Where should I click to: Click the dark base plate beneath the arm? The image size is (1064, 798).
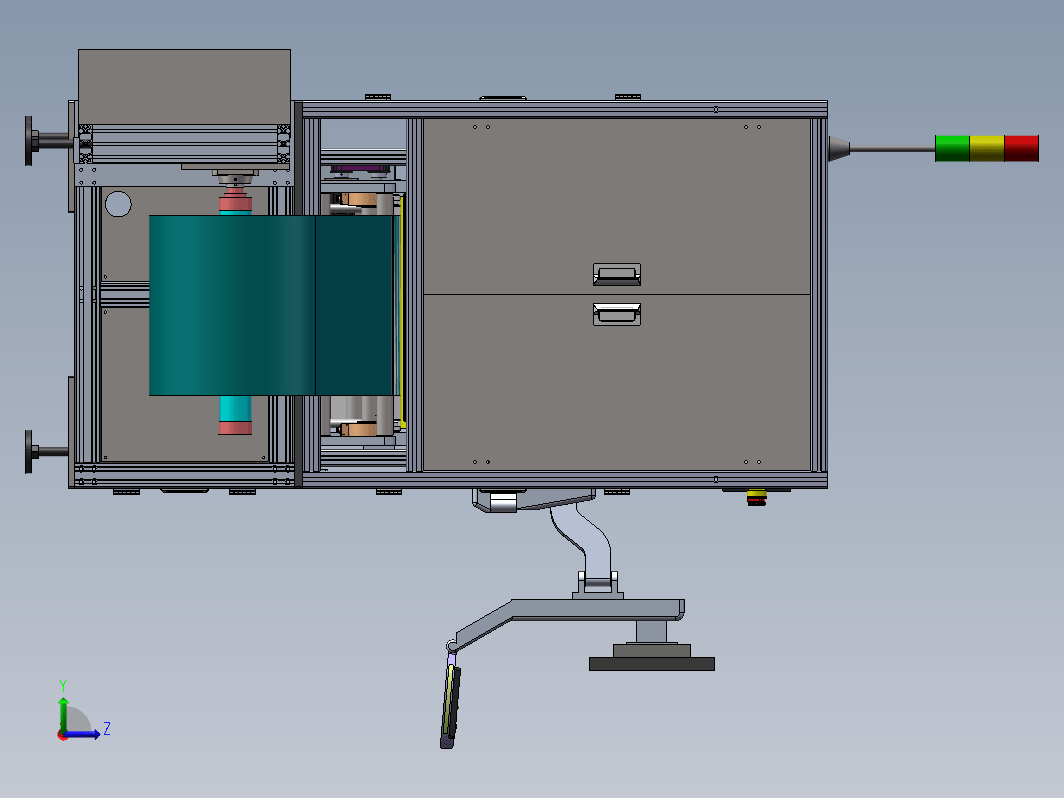[x=651, y=664]
